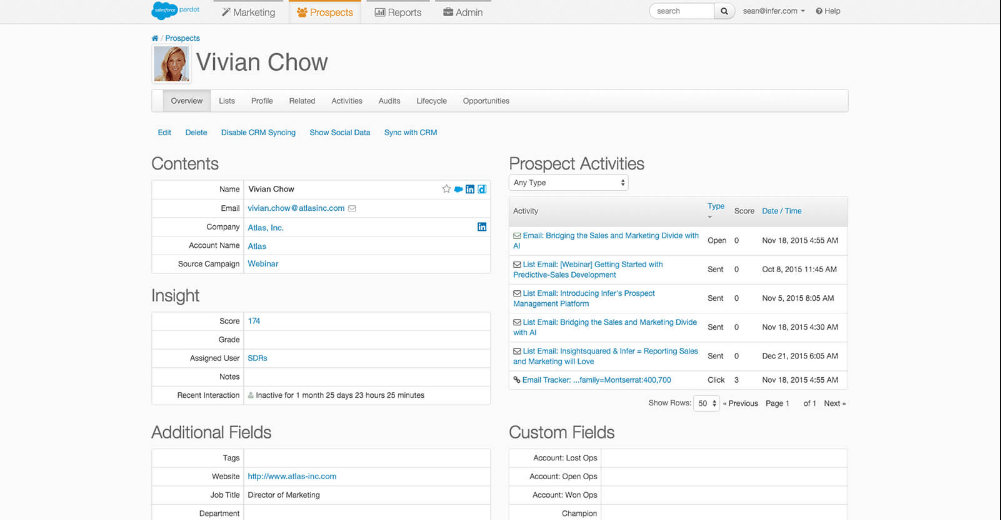The width and height of the screenshot is (1001, 520).
Task: Click the score value 174
Action: pos(254,322)
